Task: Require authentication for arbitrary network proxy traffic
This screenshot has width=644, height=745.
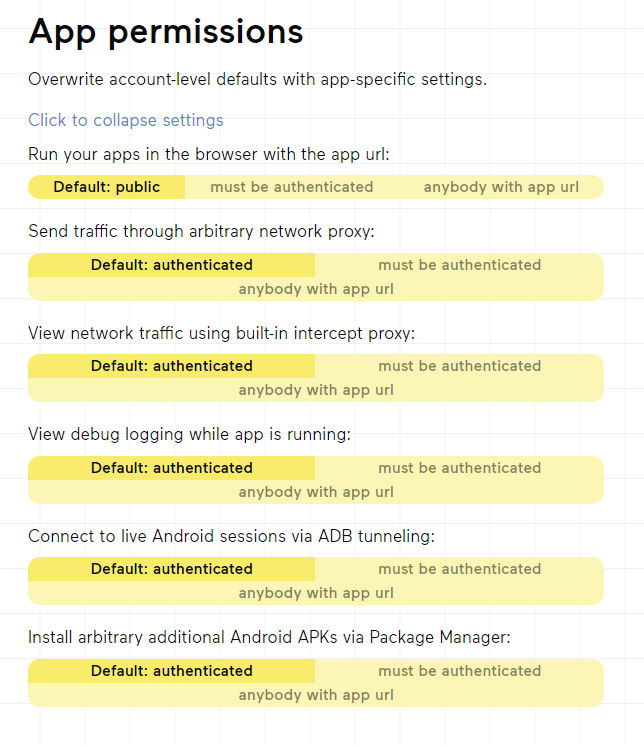Action: point(459,265)
